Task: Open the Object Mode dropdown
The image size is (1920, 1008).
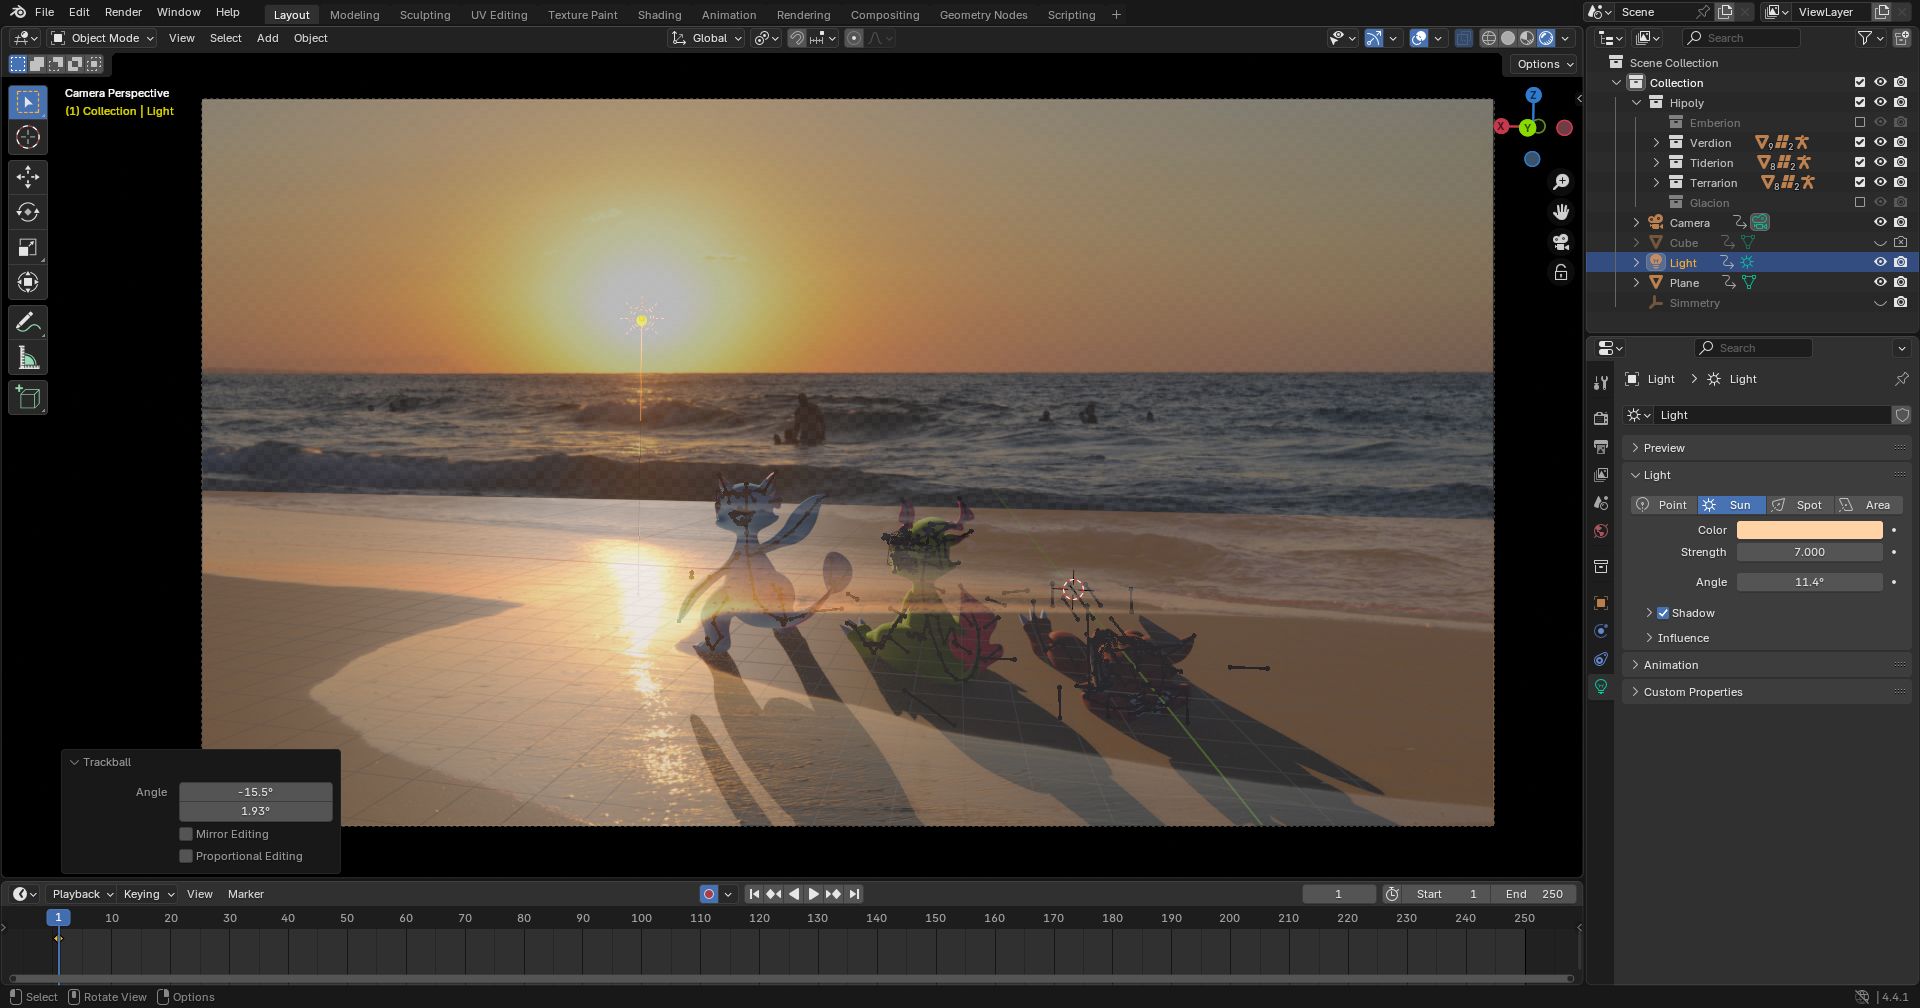Action: [x=103, y=38]
